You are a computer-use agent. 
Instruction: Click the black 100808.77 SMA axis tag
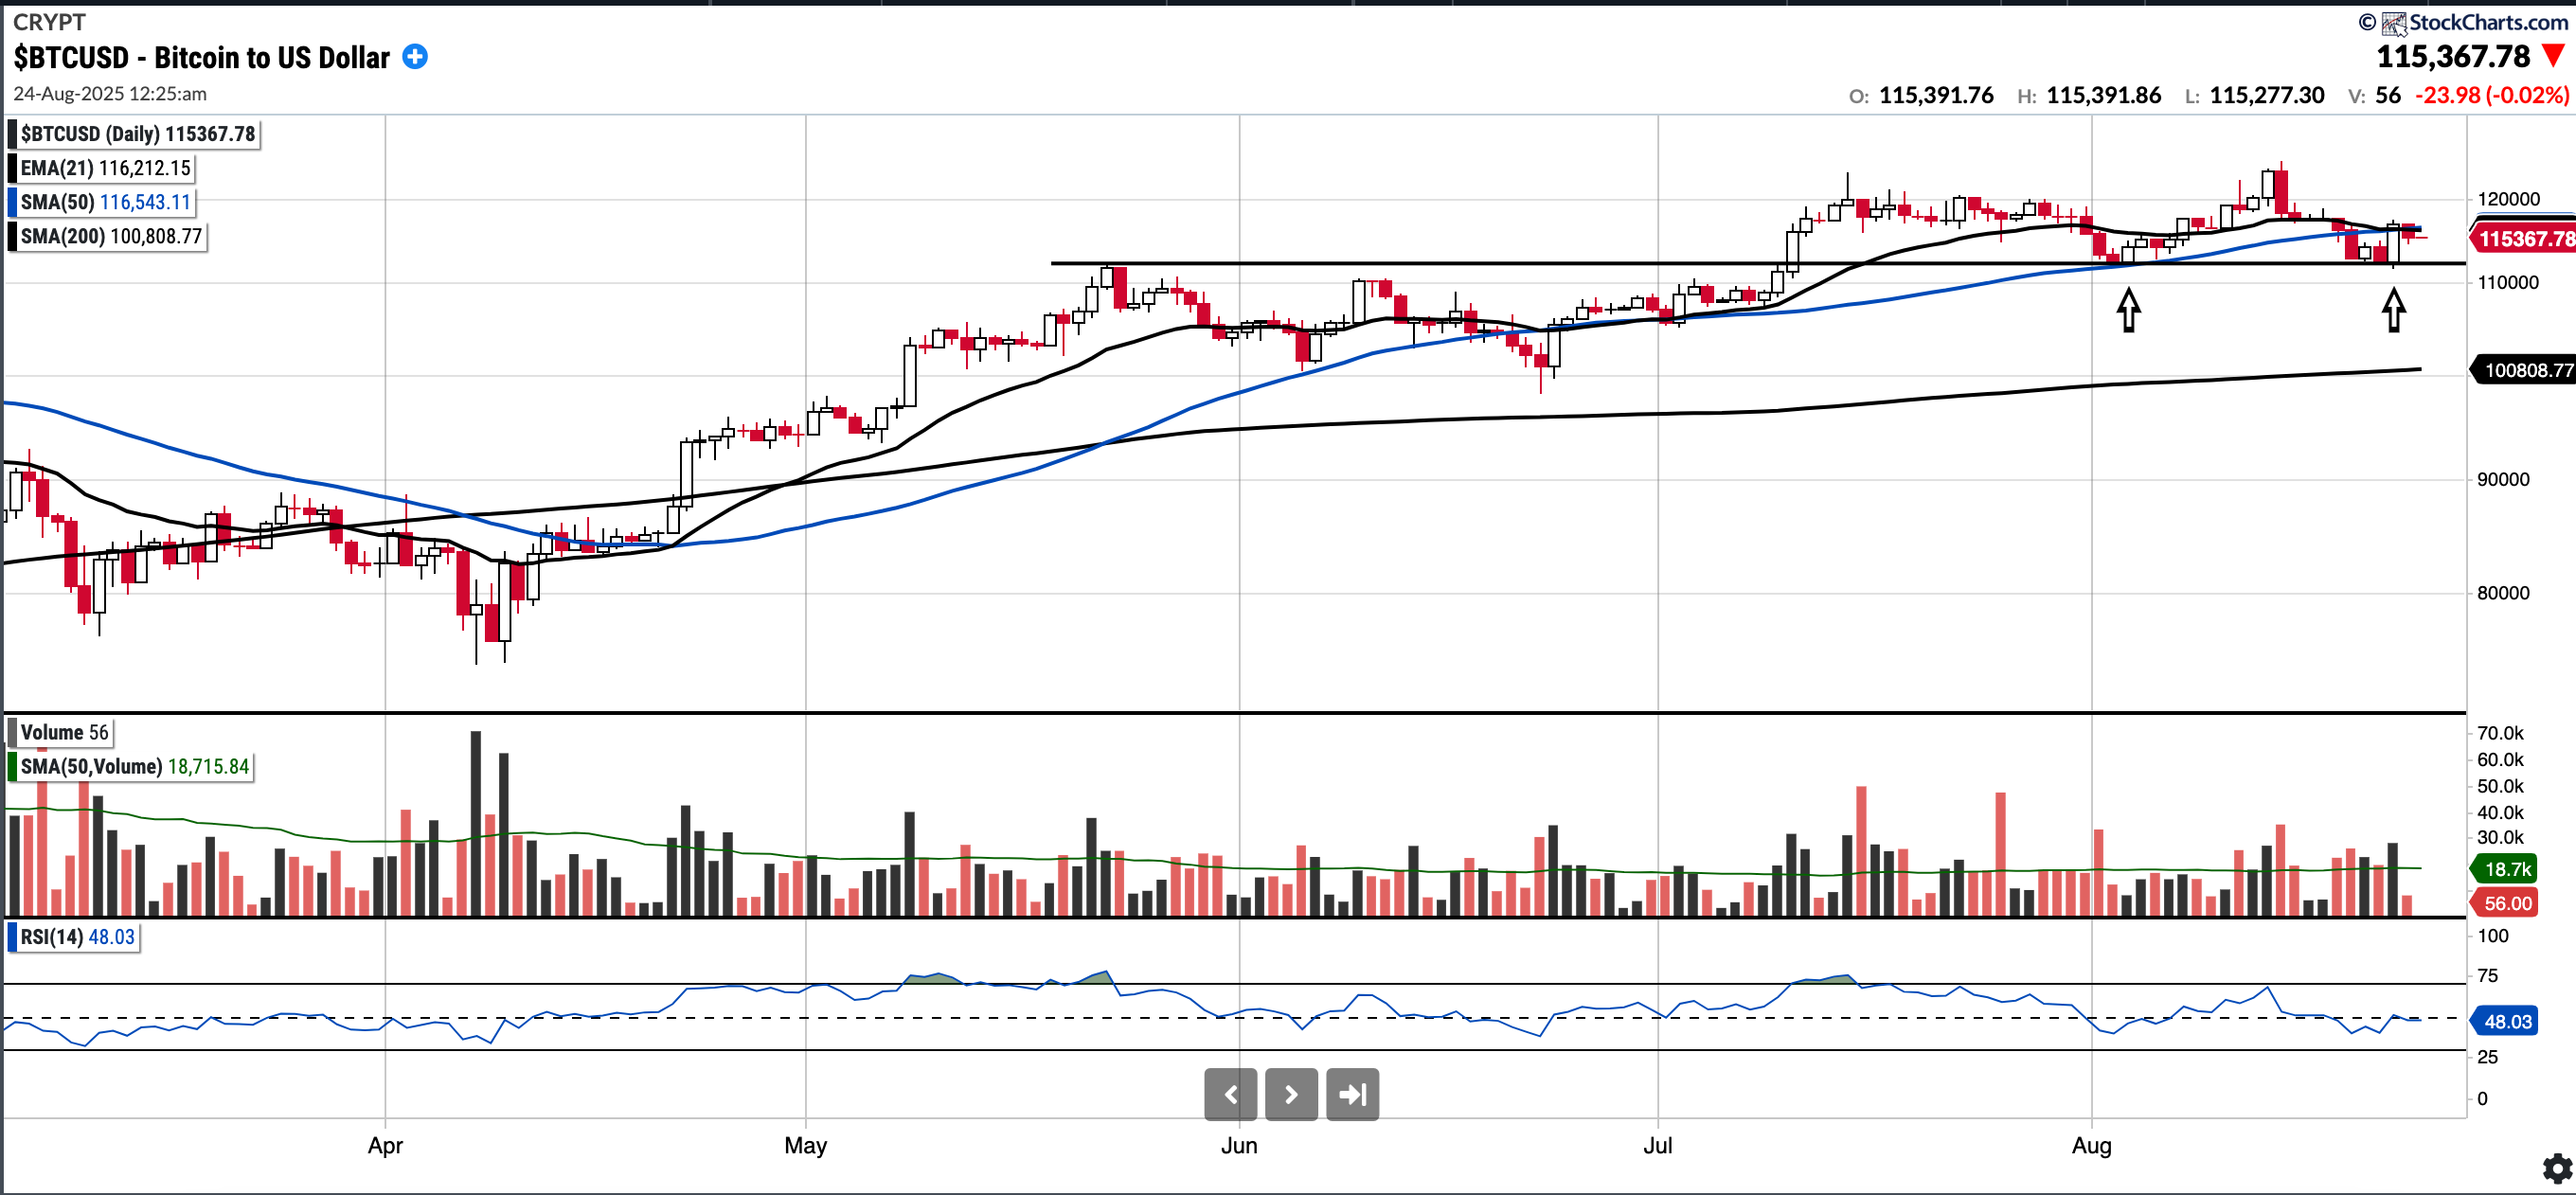(2525, 370)
